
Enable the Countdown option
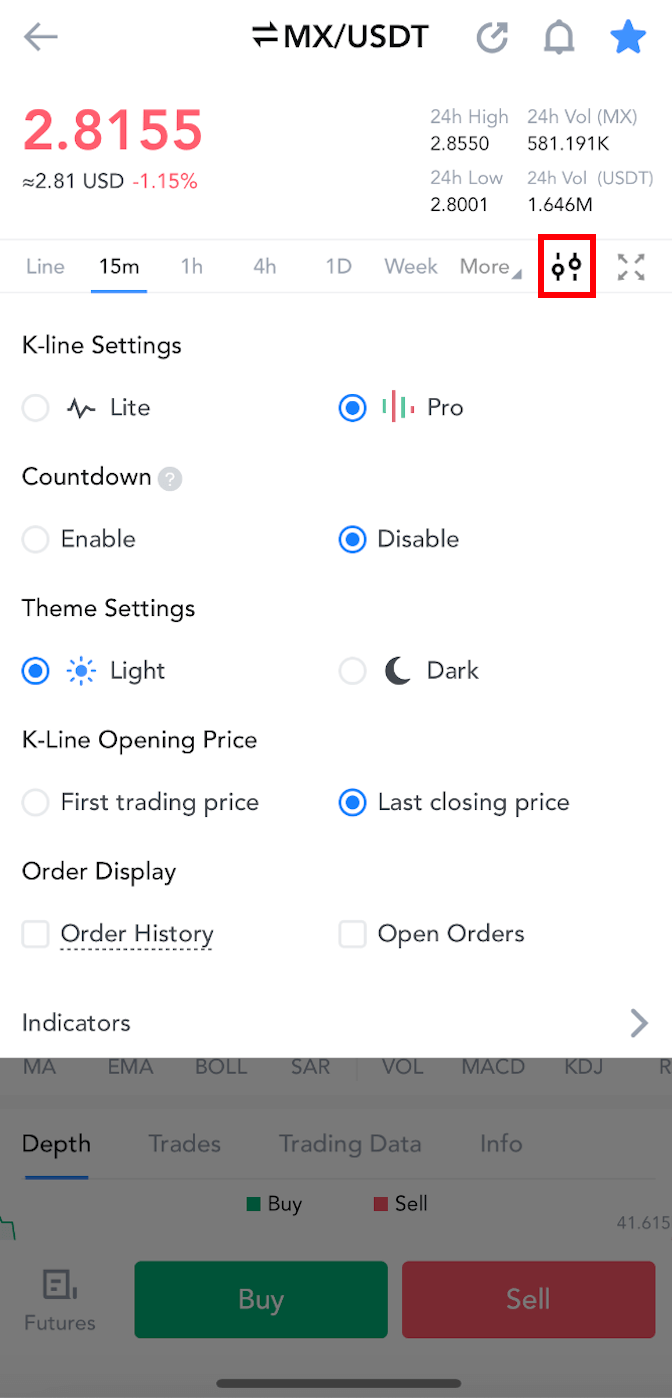[x=36, y=540]
